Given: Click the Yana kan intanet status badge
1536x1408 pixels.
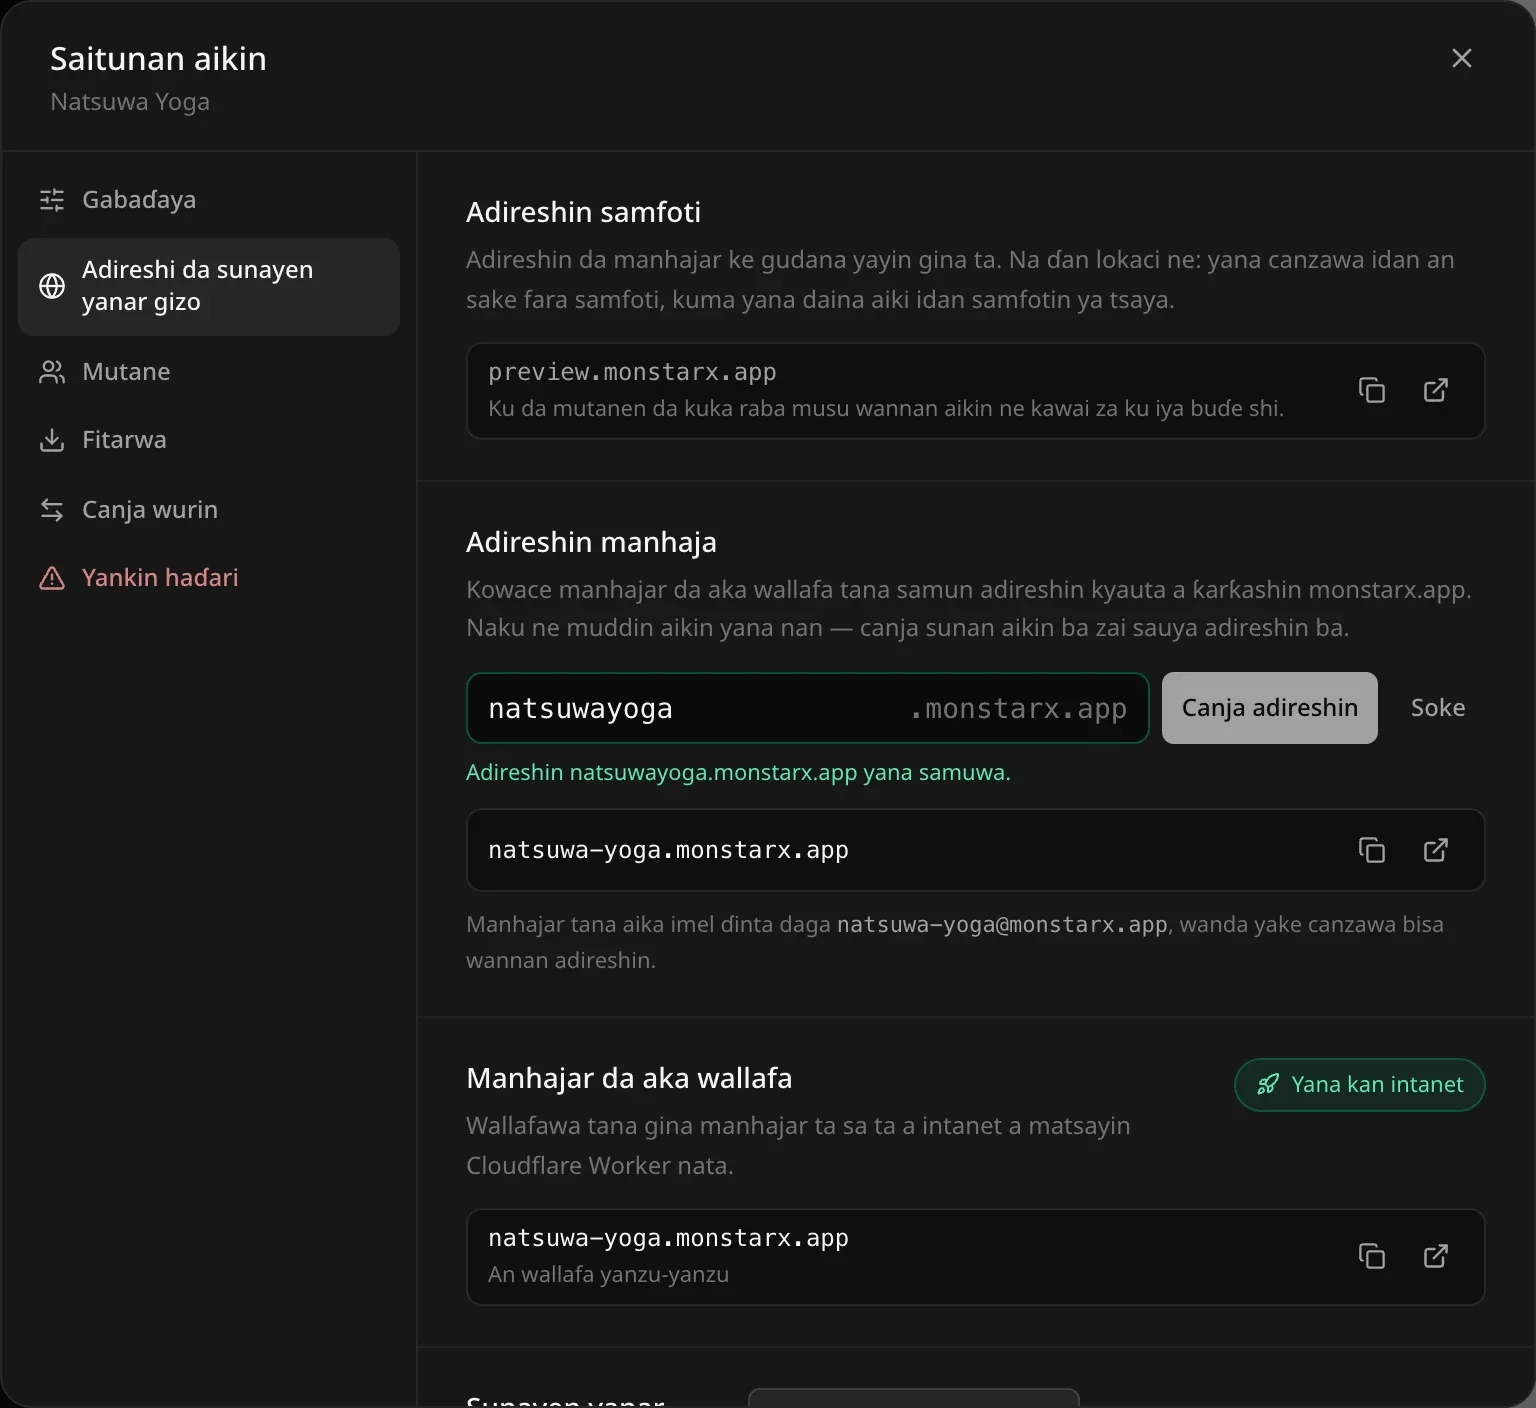Looking at the screenshot, I should 1360,1085.
